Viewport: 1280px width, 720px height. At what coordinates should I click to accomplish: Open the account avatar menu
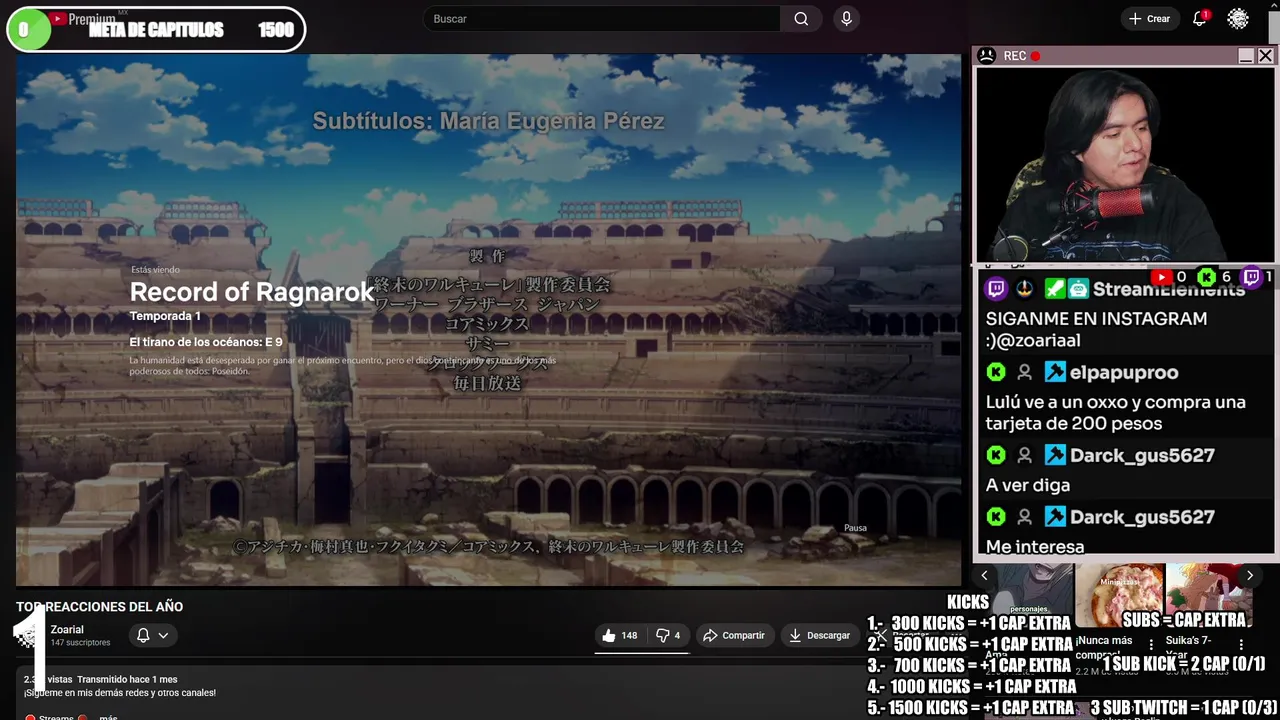pos(1238,19)
